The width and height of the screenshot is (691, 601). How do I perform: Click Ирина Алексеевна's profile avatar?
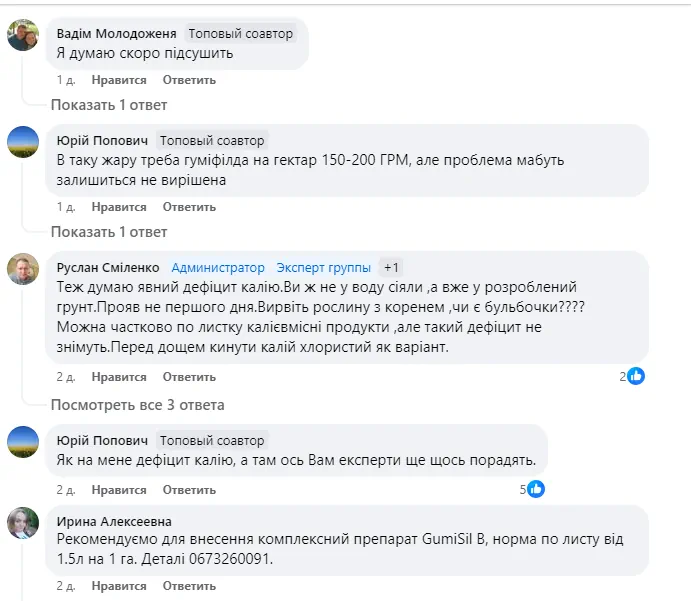(23, 523)
